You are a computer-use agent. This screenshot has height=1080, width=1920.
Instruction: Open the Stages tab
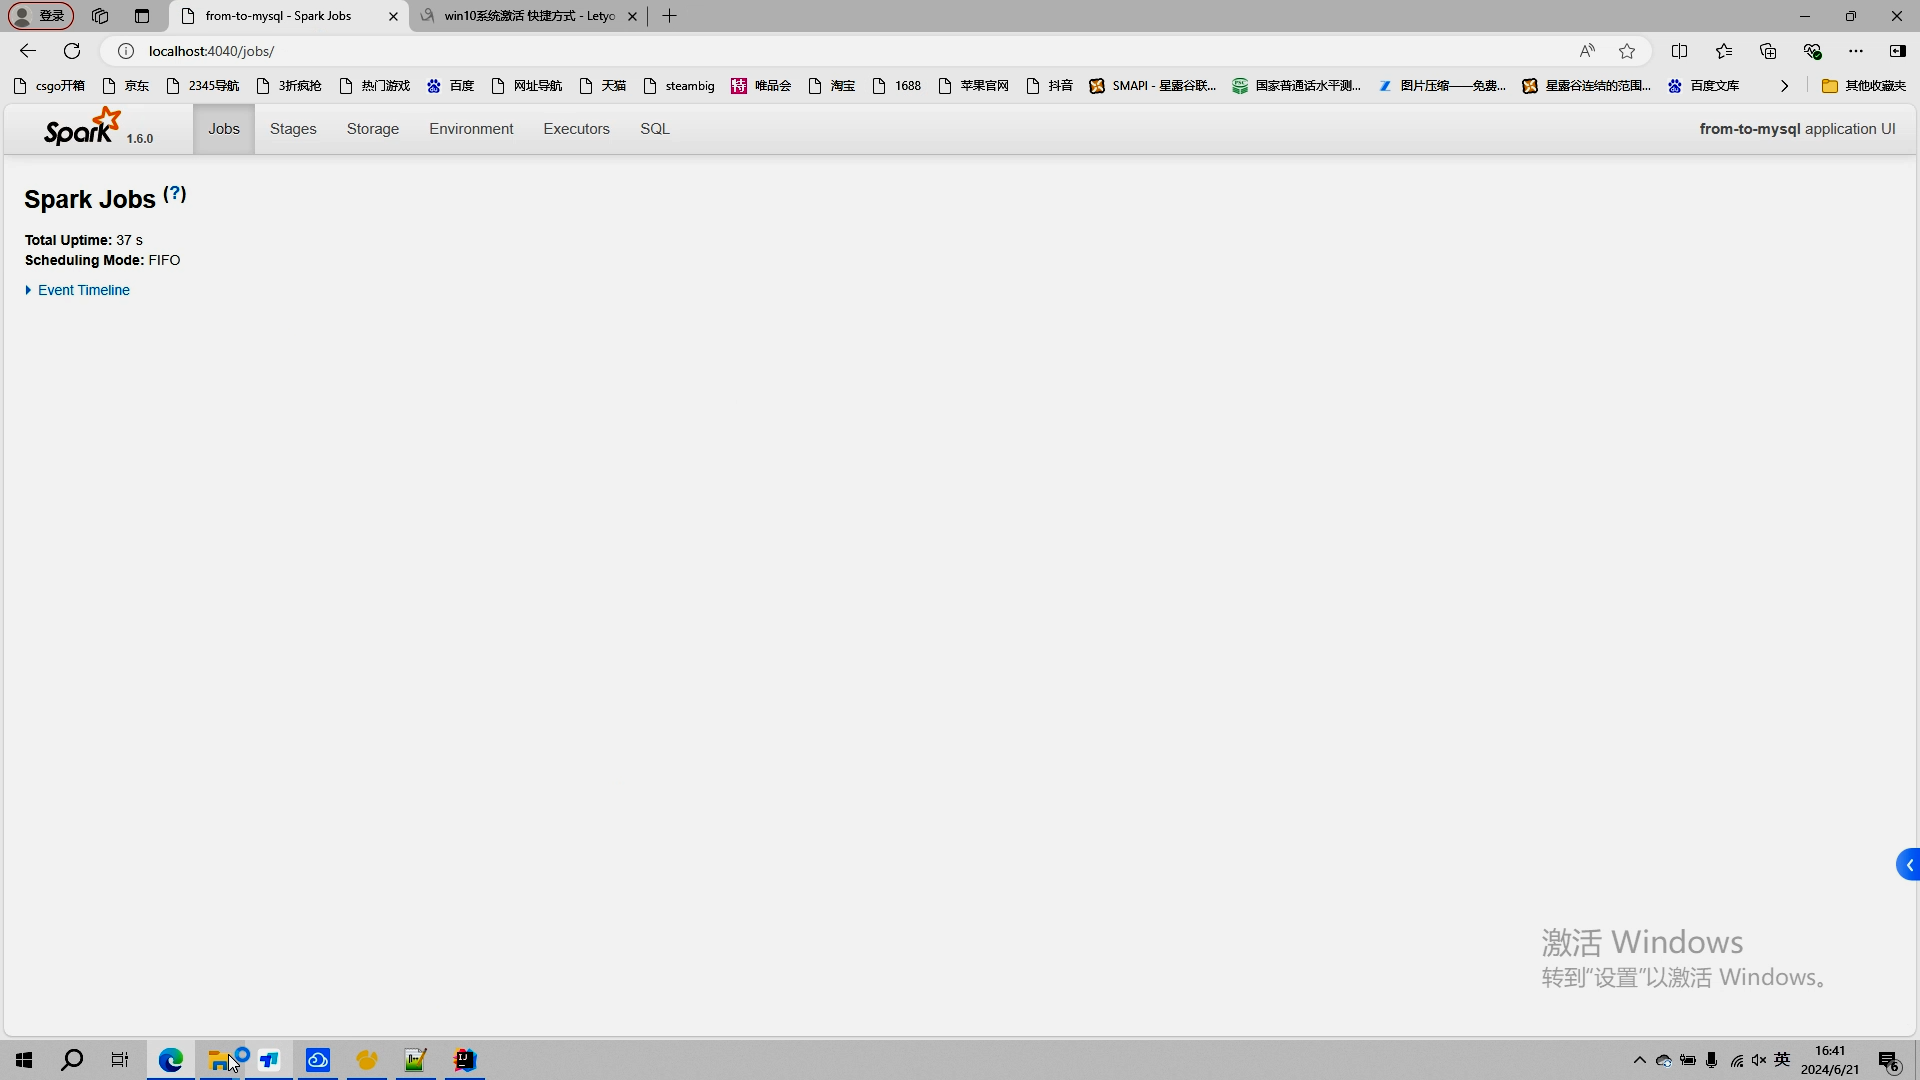click(293, 129)
